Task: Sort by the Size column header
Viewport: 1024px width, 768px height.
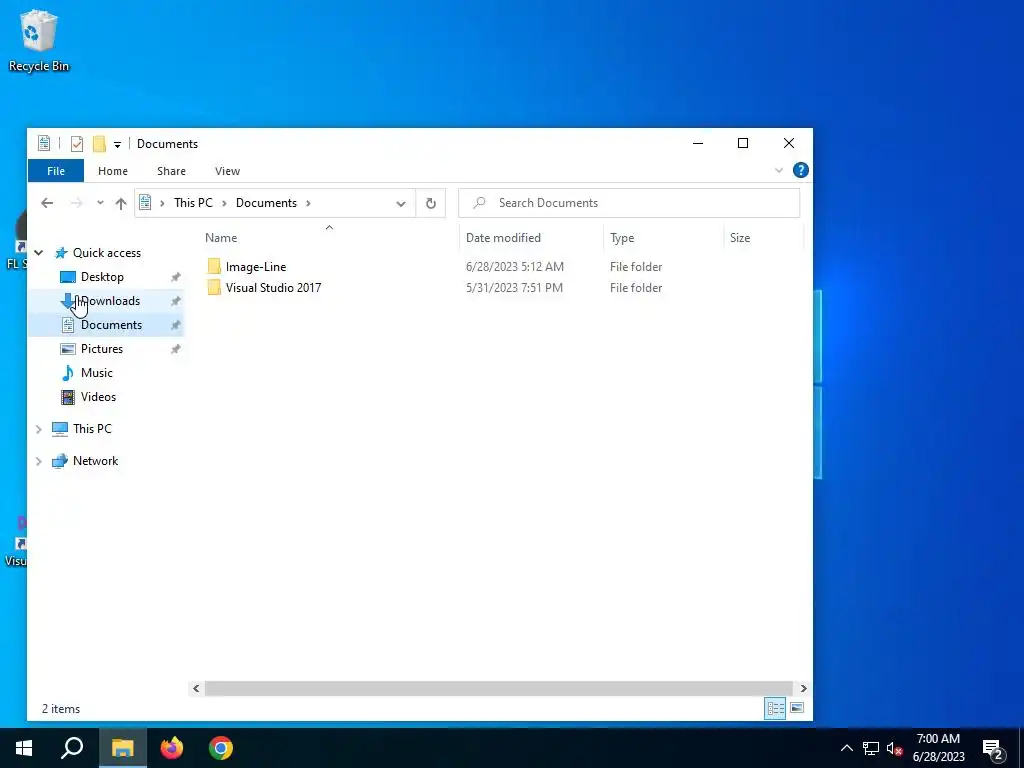Action: tap(763, 238)
